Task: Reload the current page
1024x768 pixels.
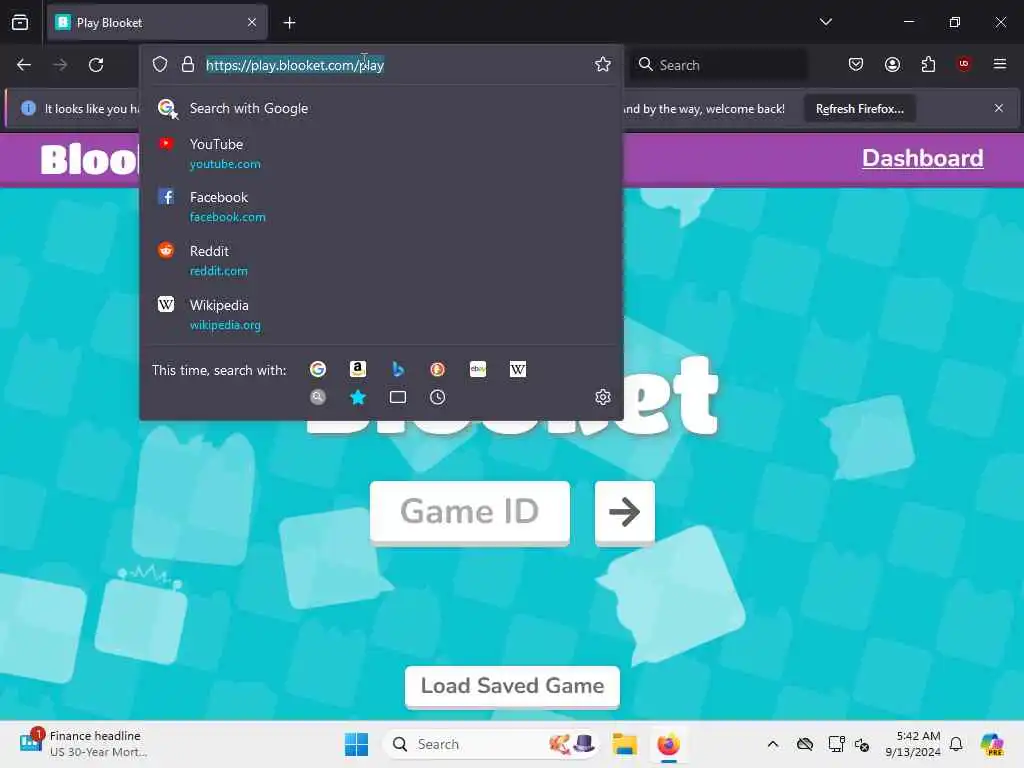Action: pyautogui.click(x=96, y=65)
